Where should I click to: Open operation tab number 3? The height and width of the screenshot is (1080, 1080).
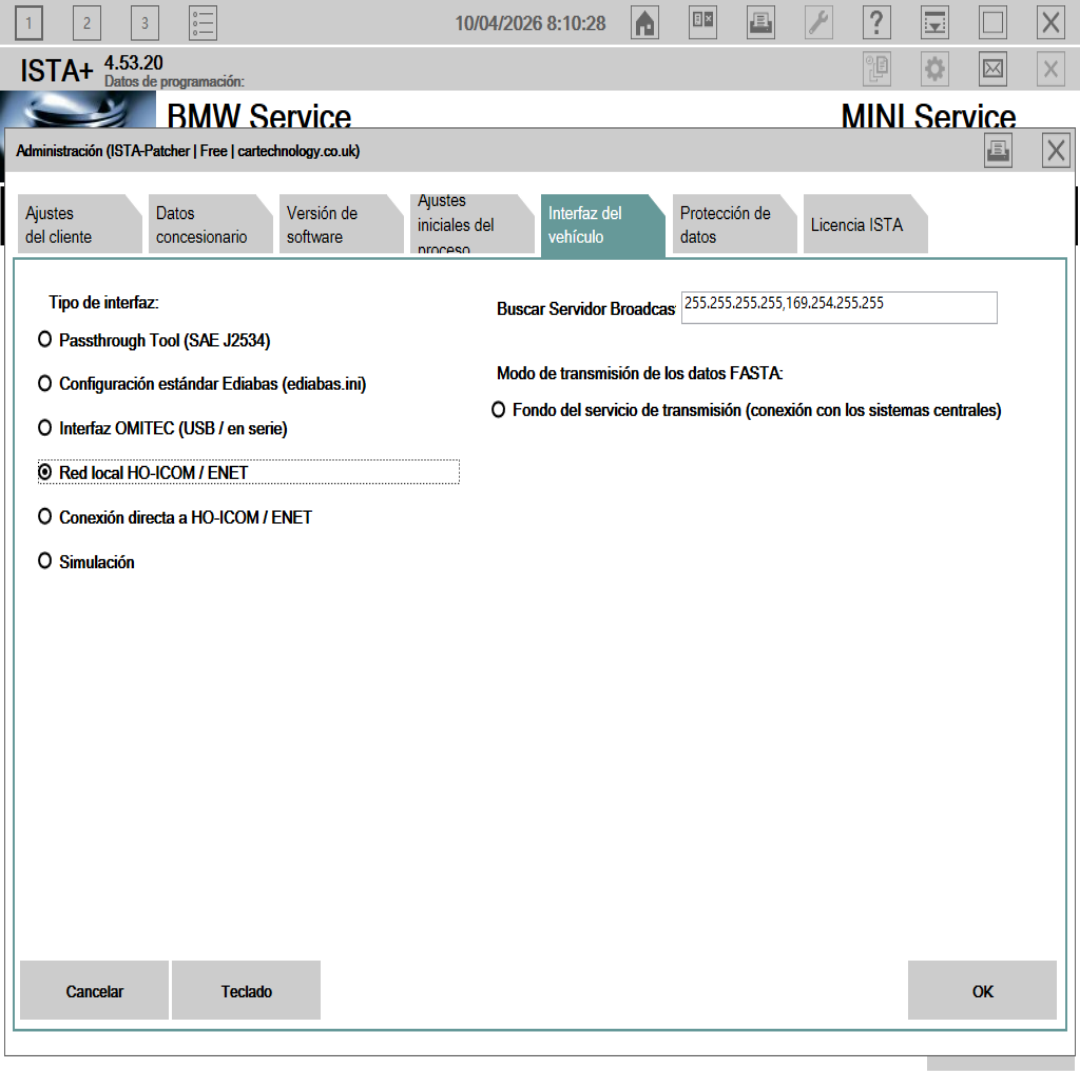tap(145, 23)
